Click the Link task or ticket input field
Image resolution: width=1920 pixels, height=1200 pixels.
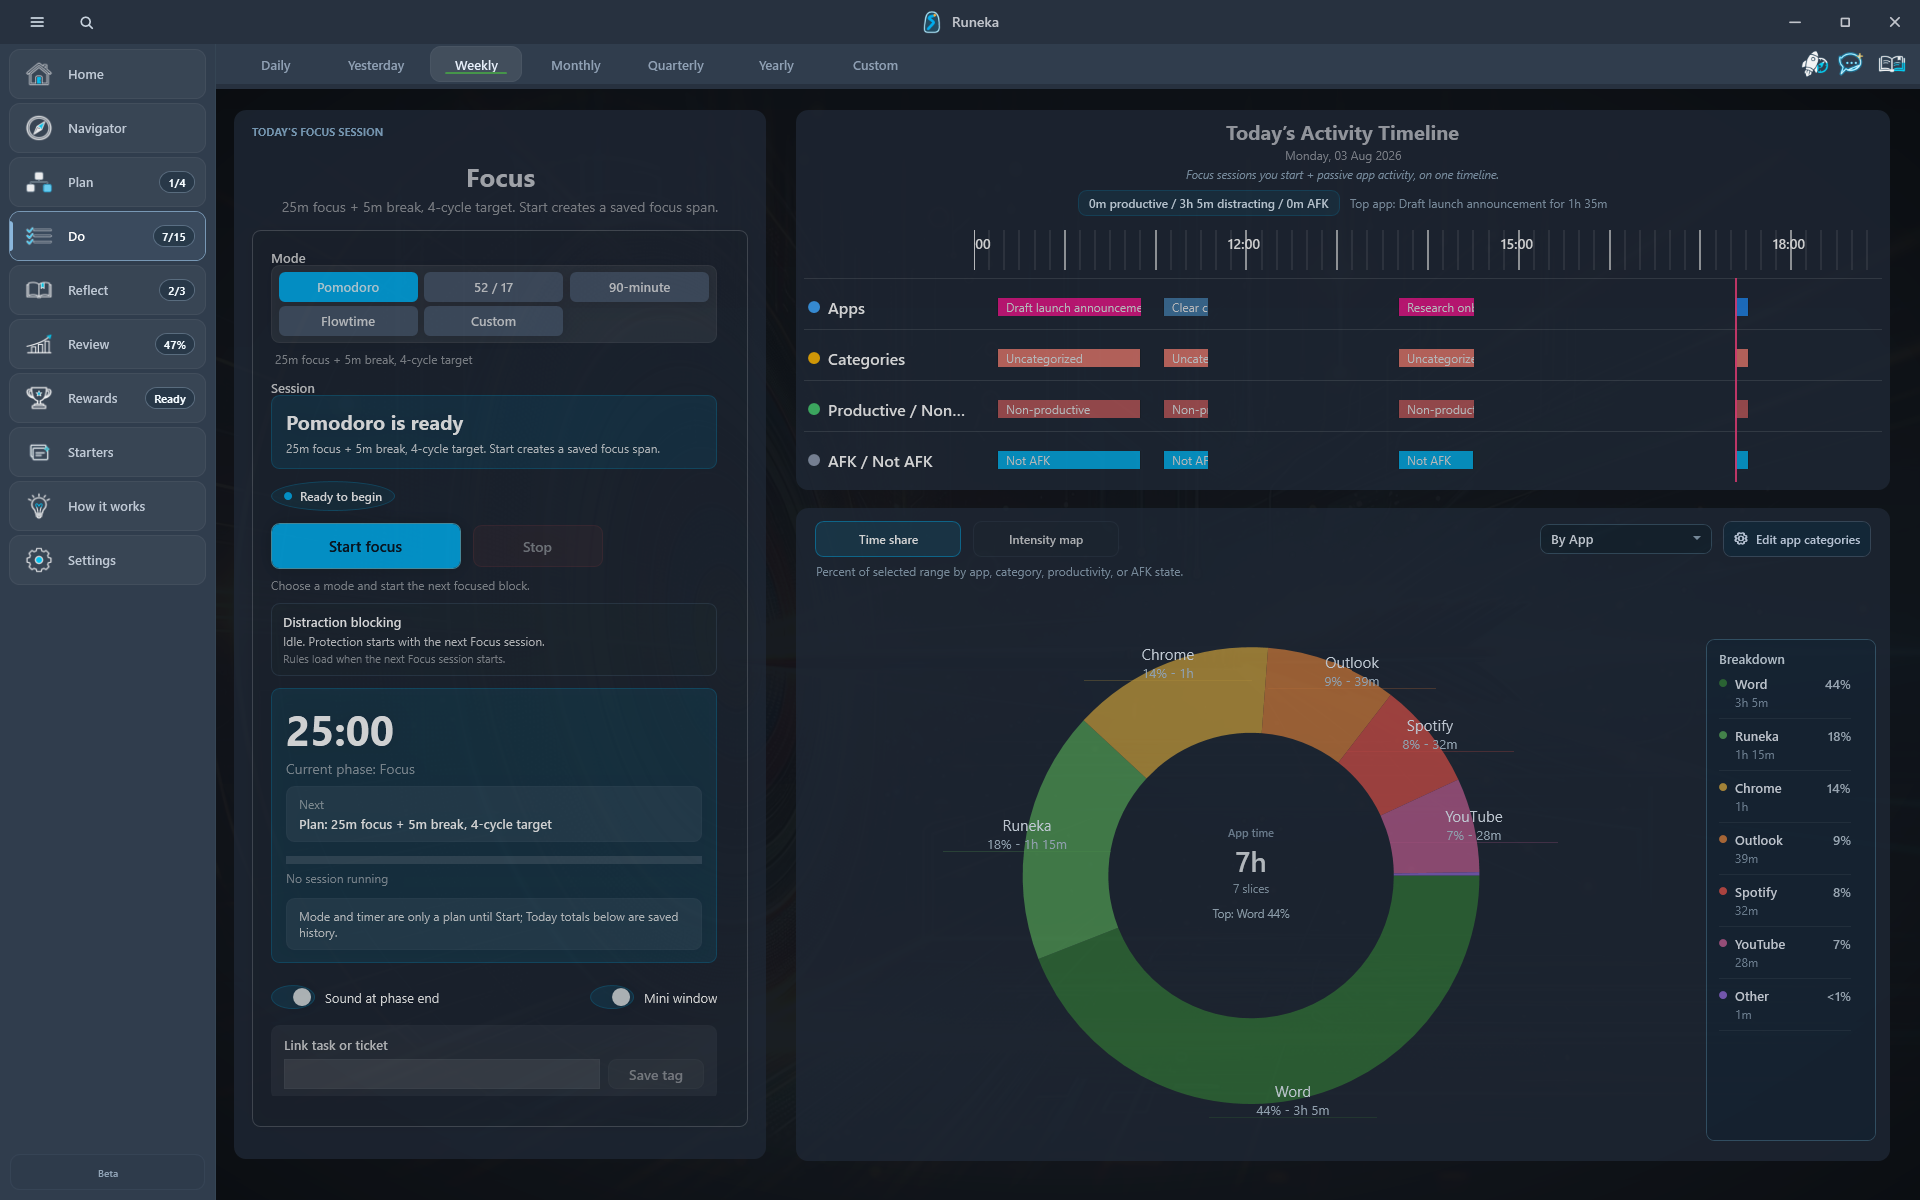(442, 1074)
